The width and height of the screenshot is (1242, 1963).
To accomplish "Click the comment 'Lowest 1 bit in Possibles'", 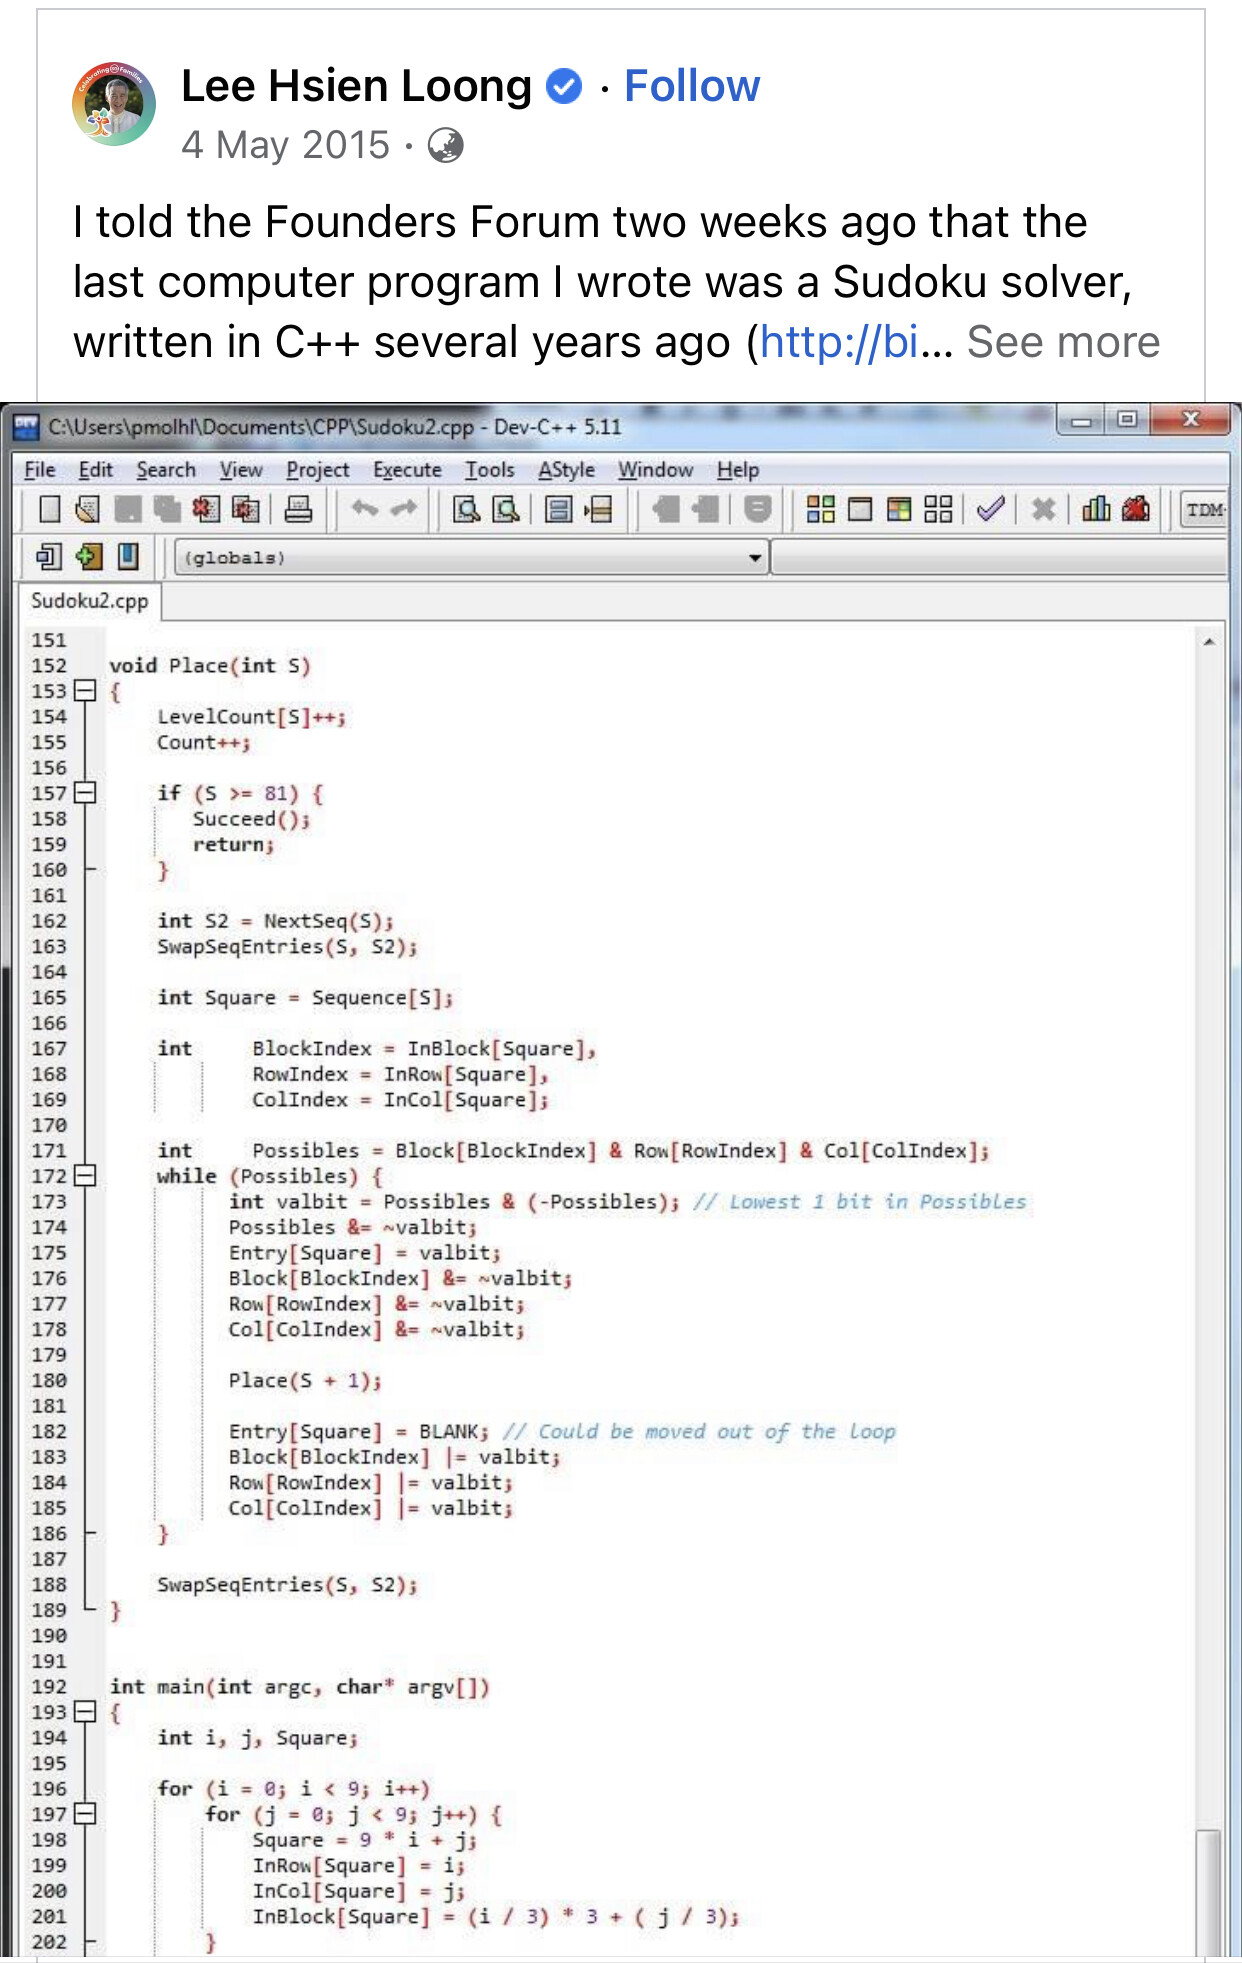I will pos(877,1201).
